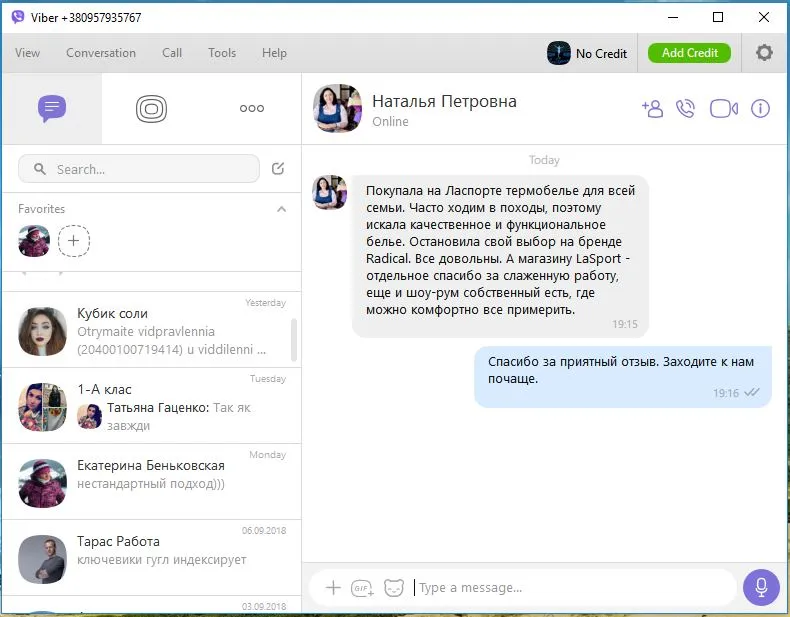Viewport: 790px width, 617px height.
Task: Click the Viber logo in the title bar
Action: [x=18, y=17]
